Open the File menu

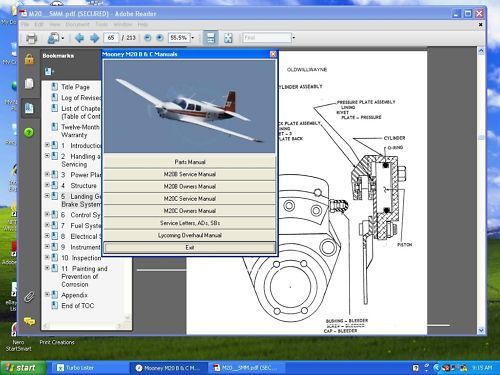25,25
